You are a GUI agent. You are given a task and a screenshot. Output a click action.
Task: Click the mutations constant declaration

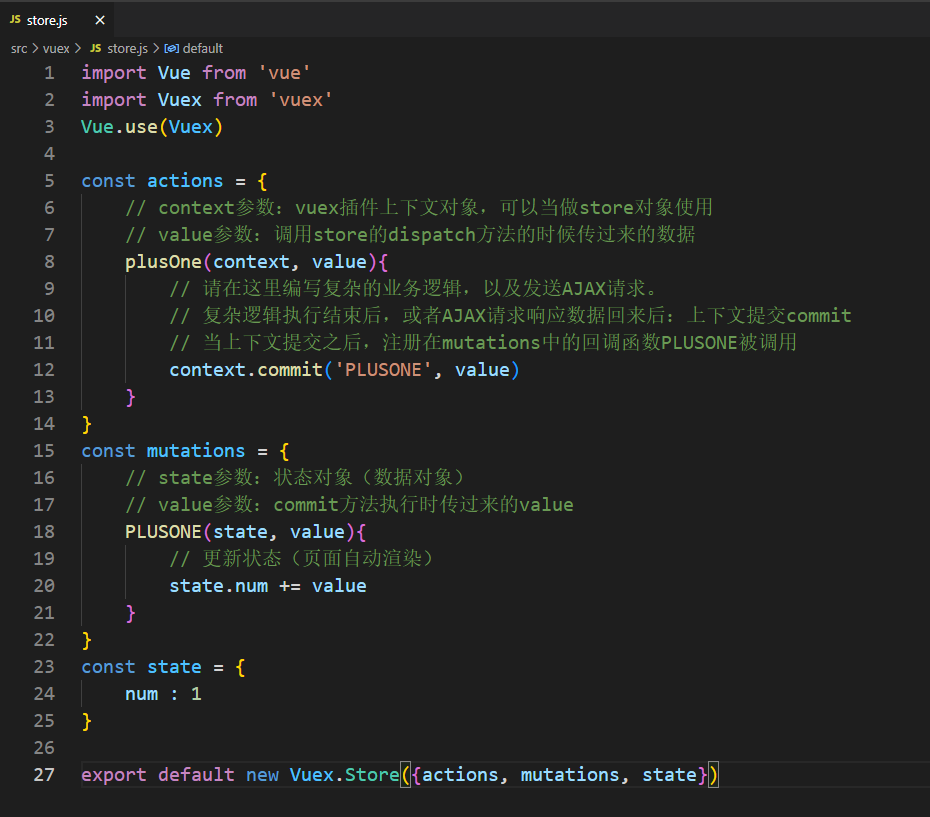pyautogui.click(x=196, y=451)
